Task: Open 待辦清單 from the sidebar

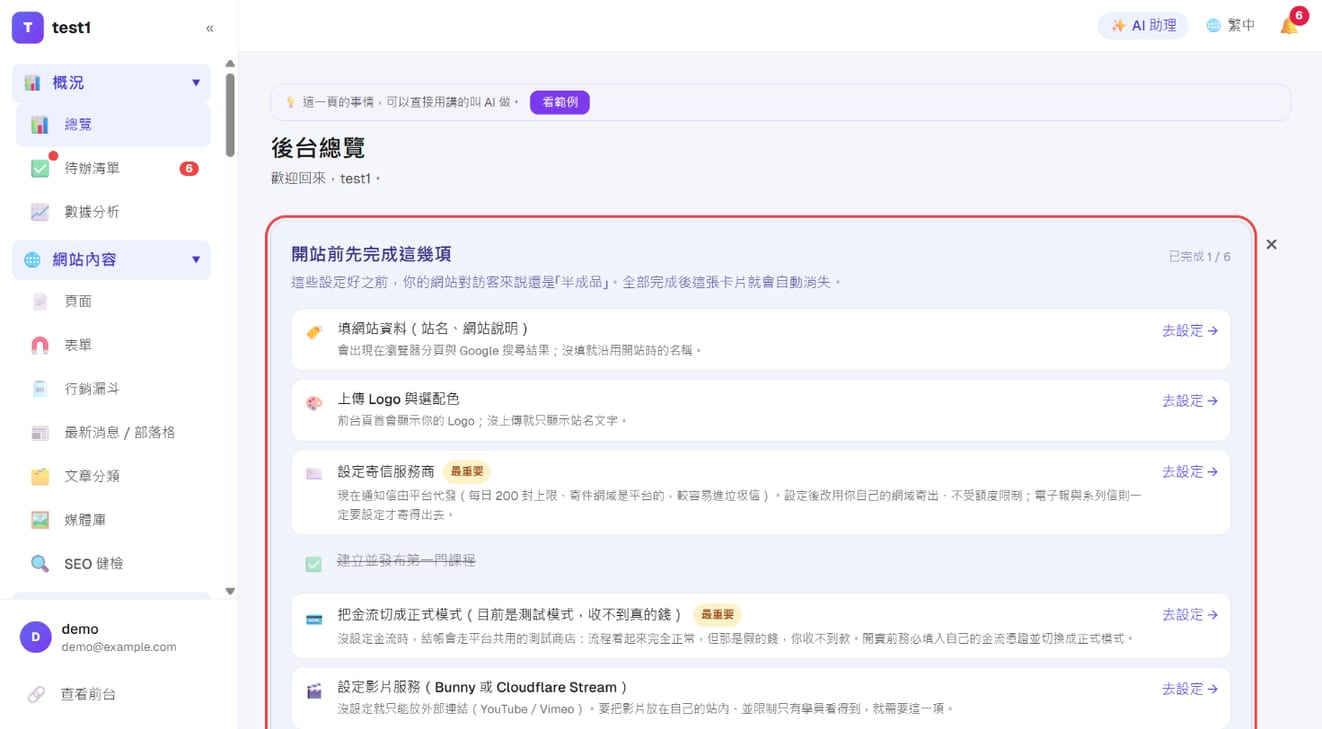Action: (x=113, y=168)
